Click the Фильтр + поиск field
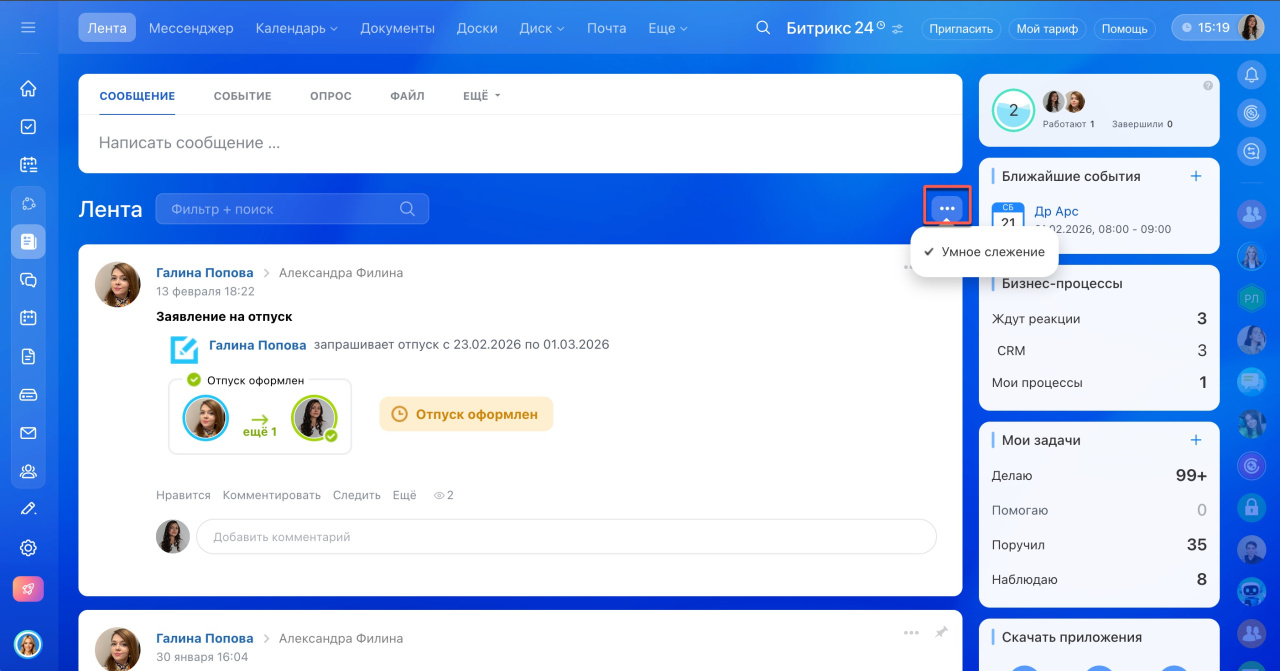The width and height of the screenshot is (1280, 671). coord(280,209)
